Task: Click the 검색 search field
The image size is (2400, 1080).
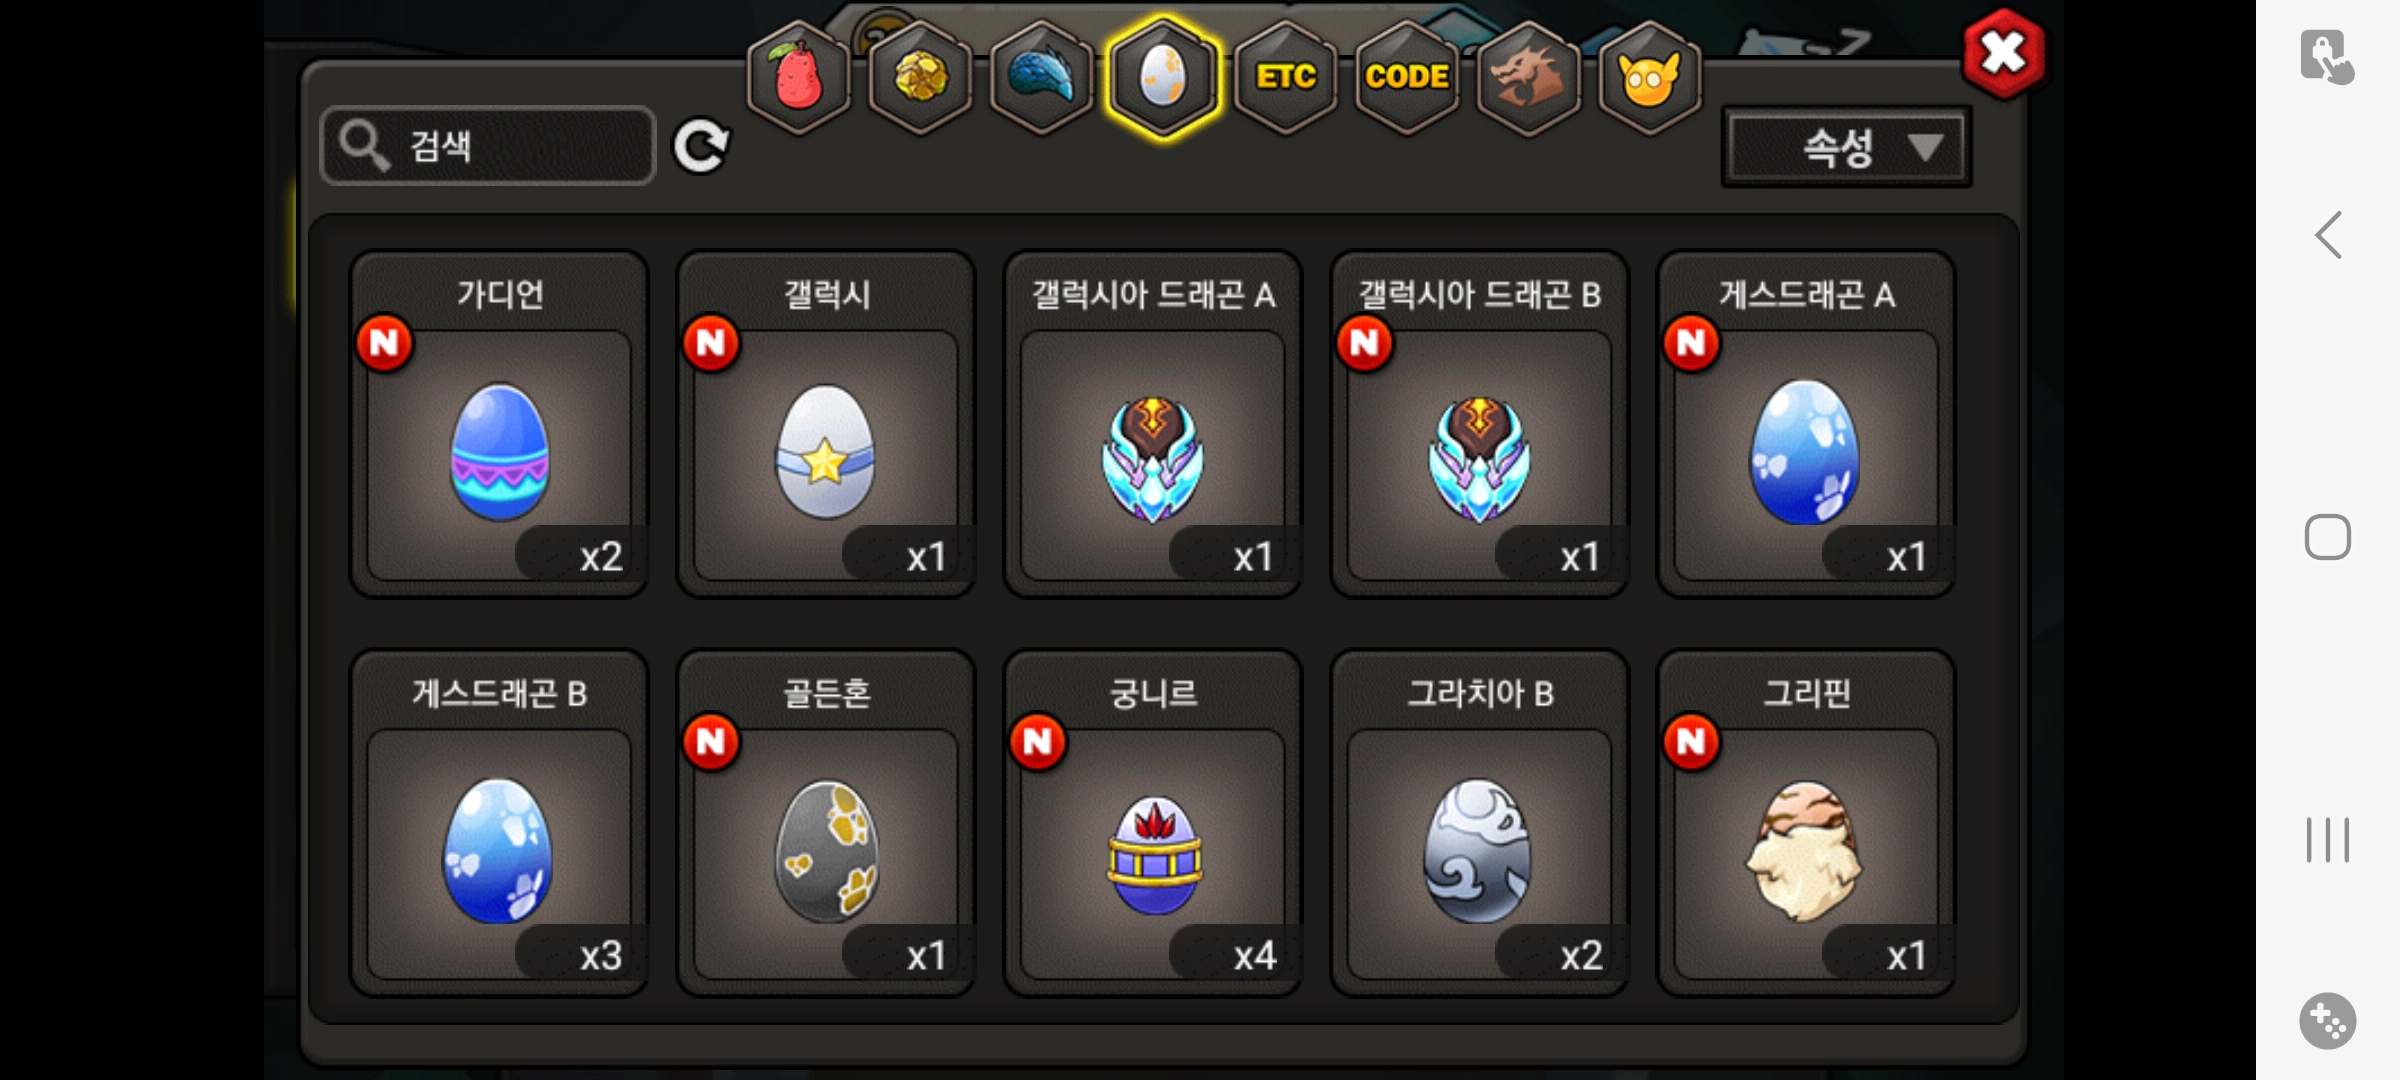Action: pos(487,146)
